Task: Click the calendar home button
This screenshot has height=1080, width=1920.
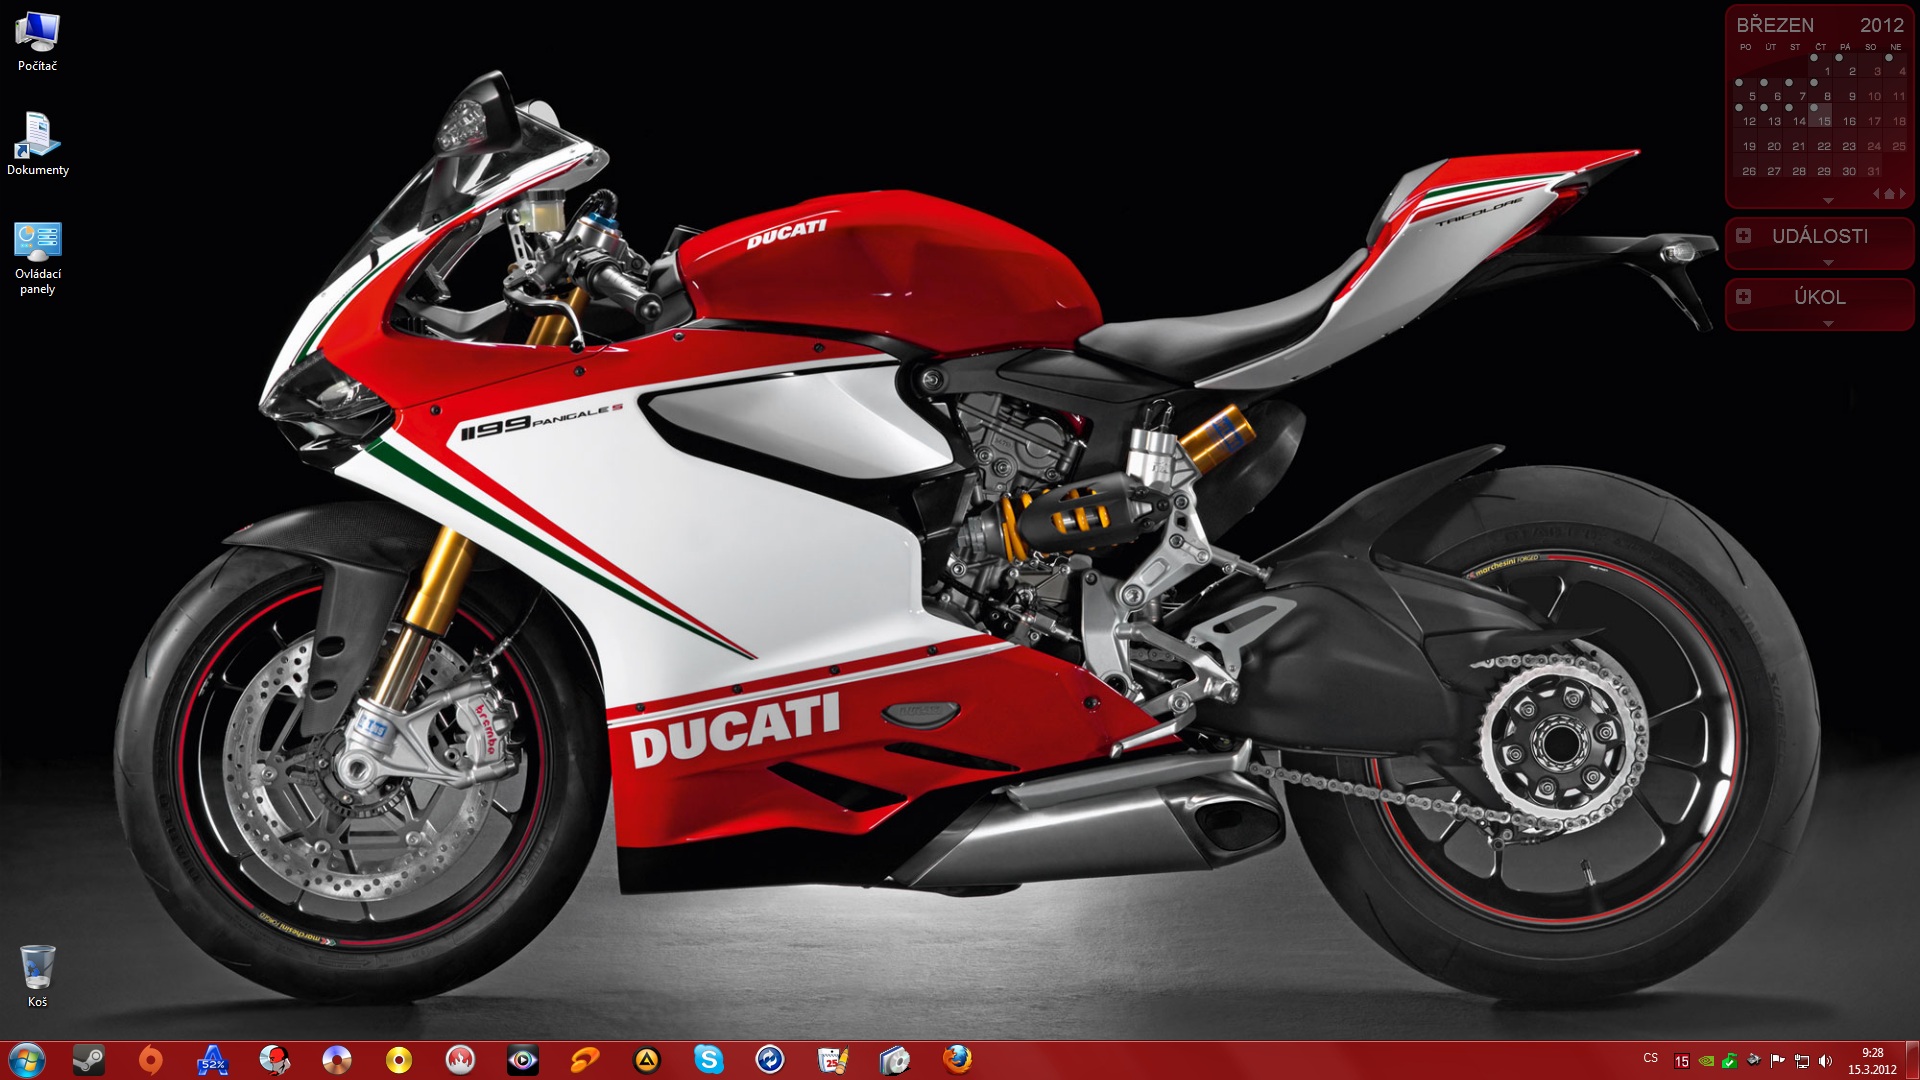Action: point(1889,194)
